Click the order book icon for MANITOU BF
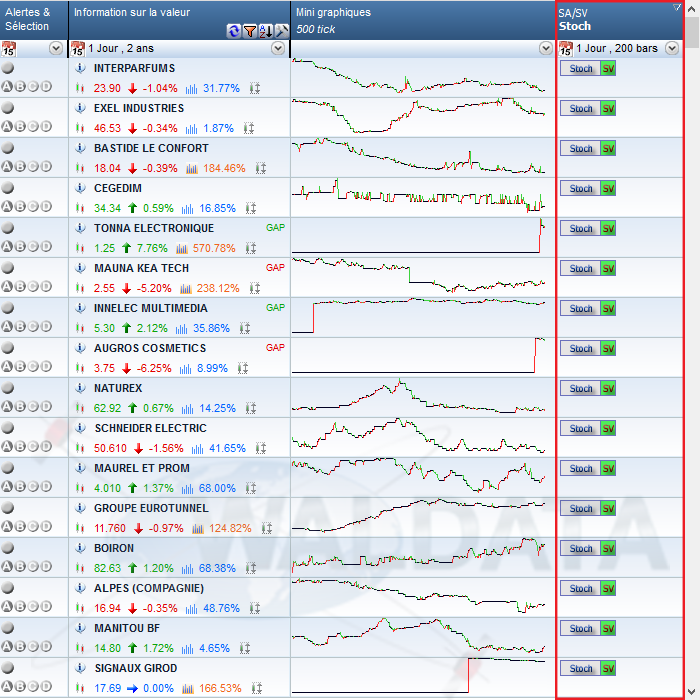Viewport: 700px width, 700px height. (245, 648)
